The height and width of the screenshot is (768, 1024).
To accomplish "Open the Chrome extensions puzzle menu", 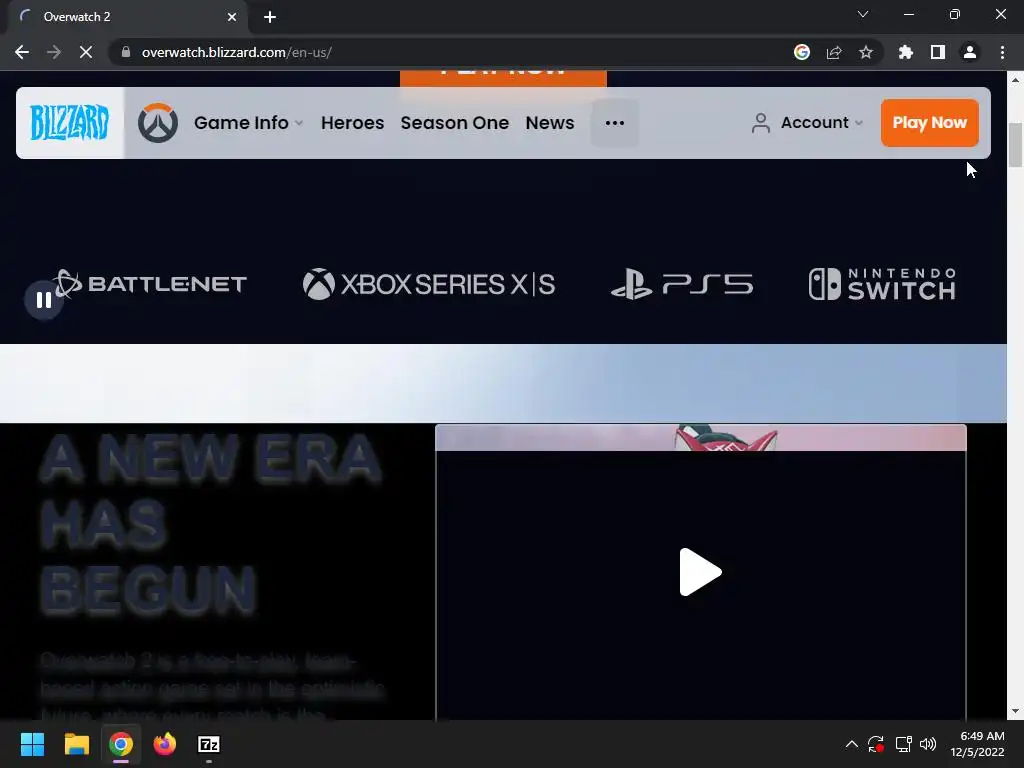I will (905, 52).
